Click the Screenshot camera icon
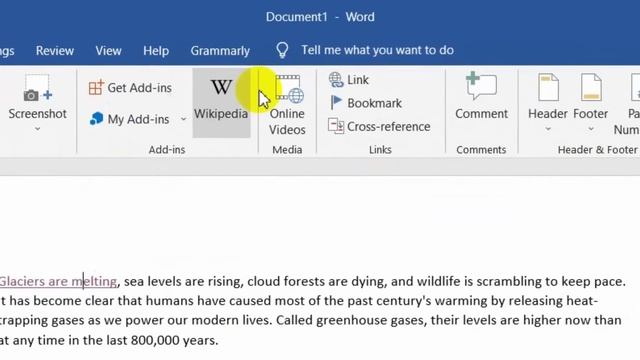This screenshot has height=360, width=640. pos(37,88)
